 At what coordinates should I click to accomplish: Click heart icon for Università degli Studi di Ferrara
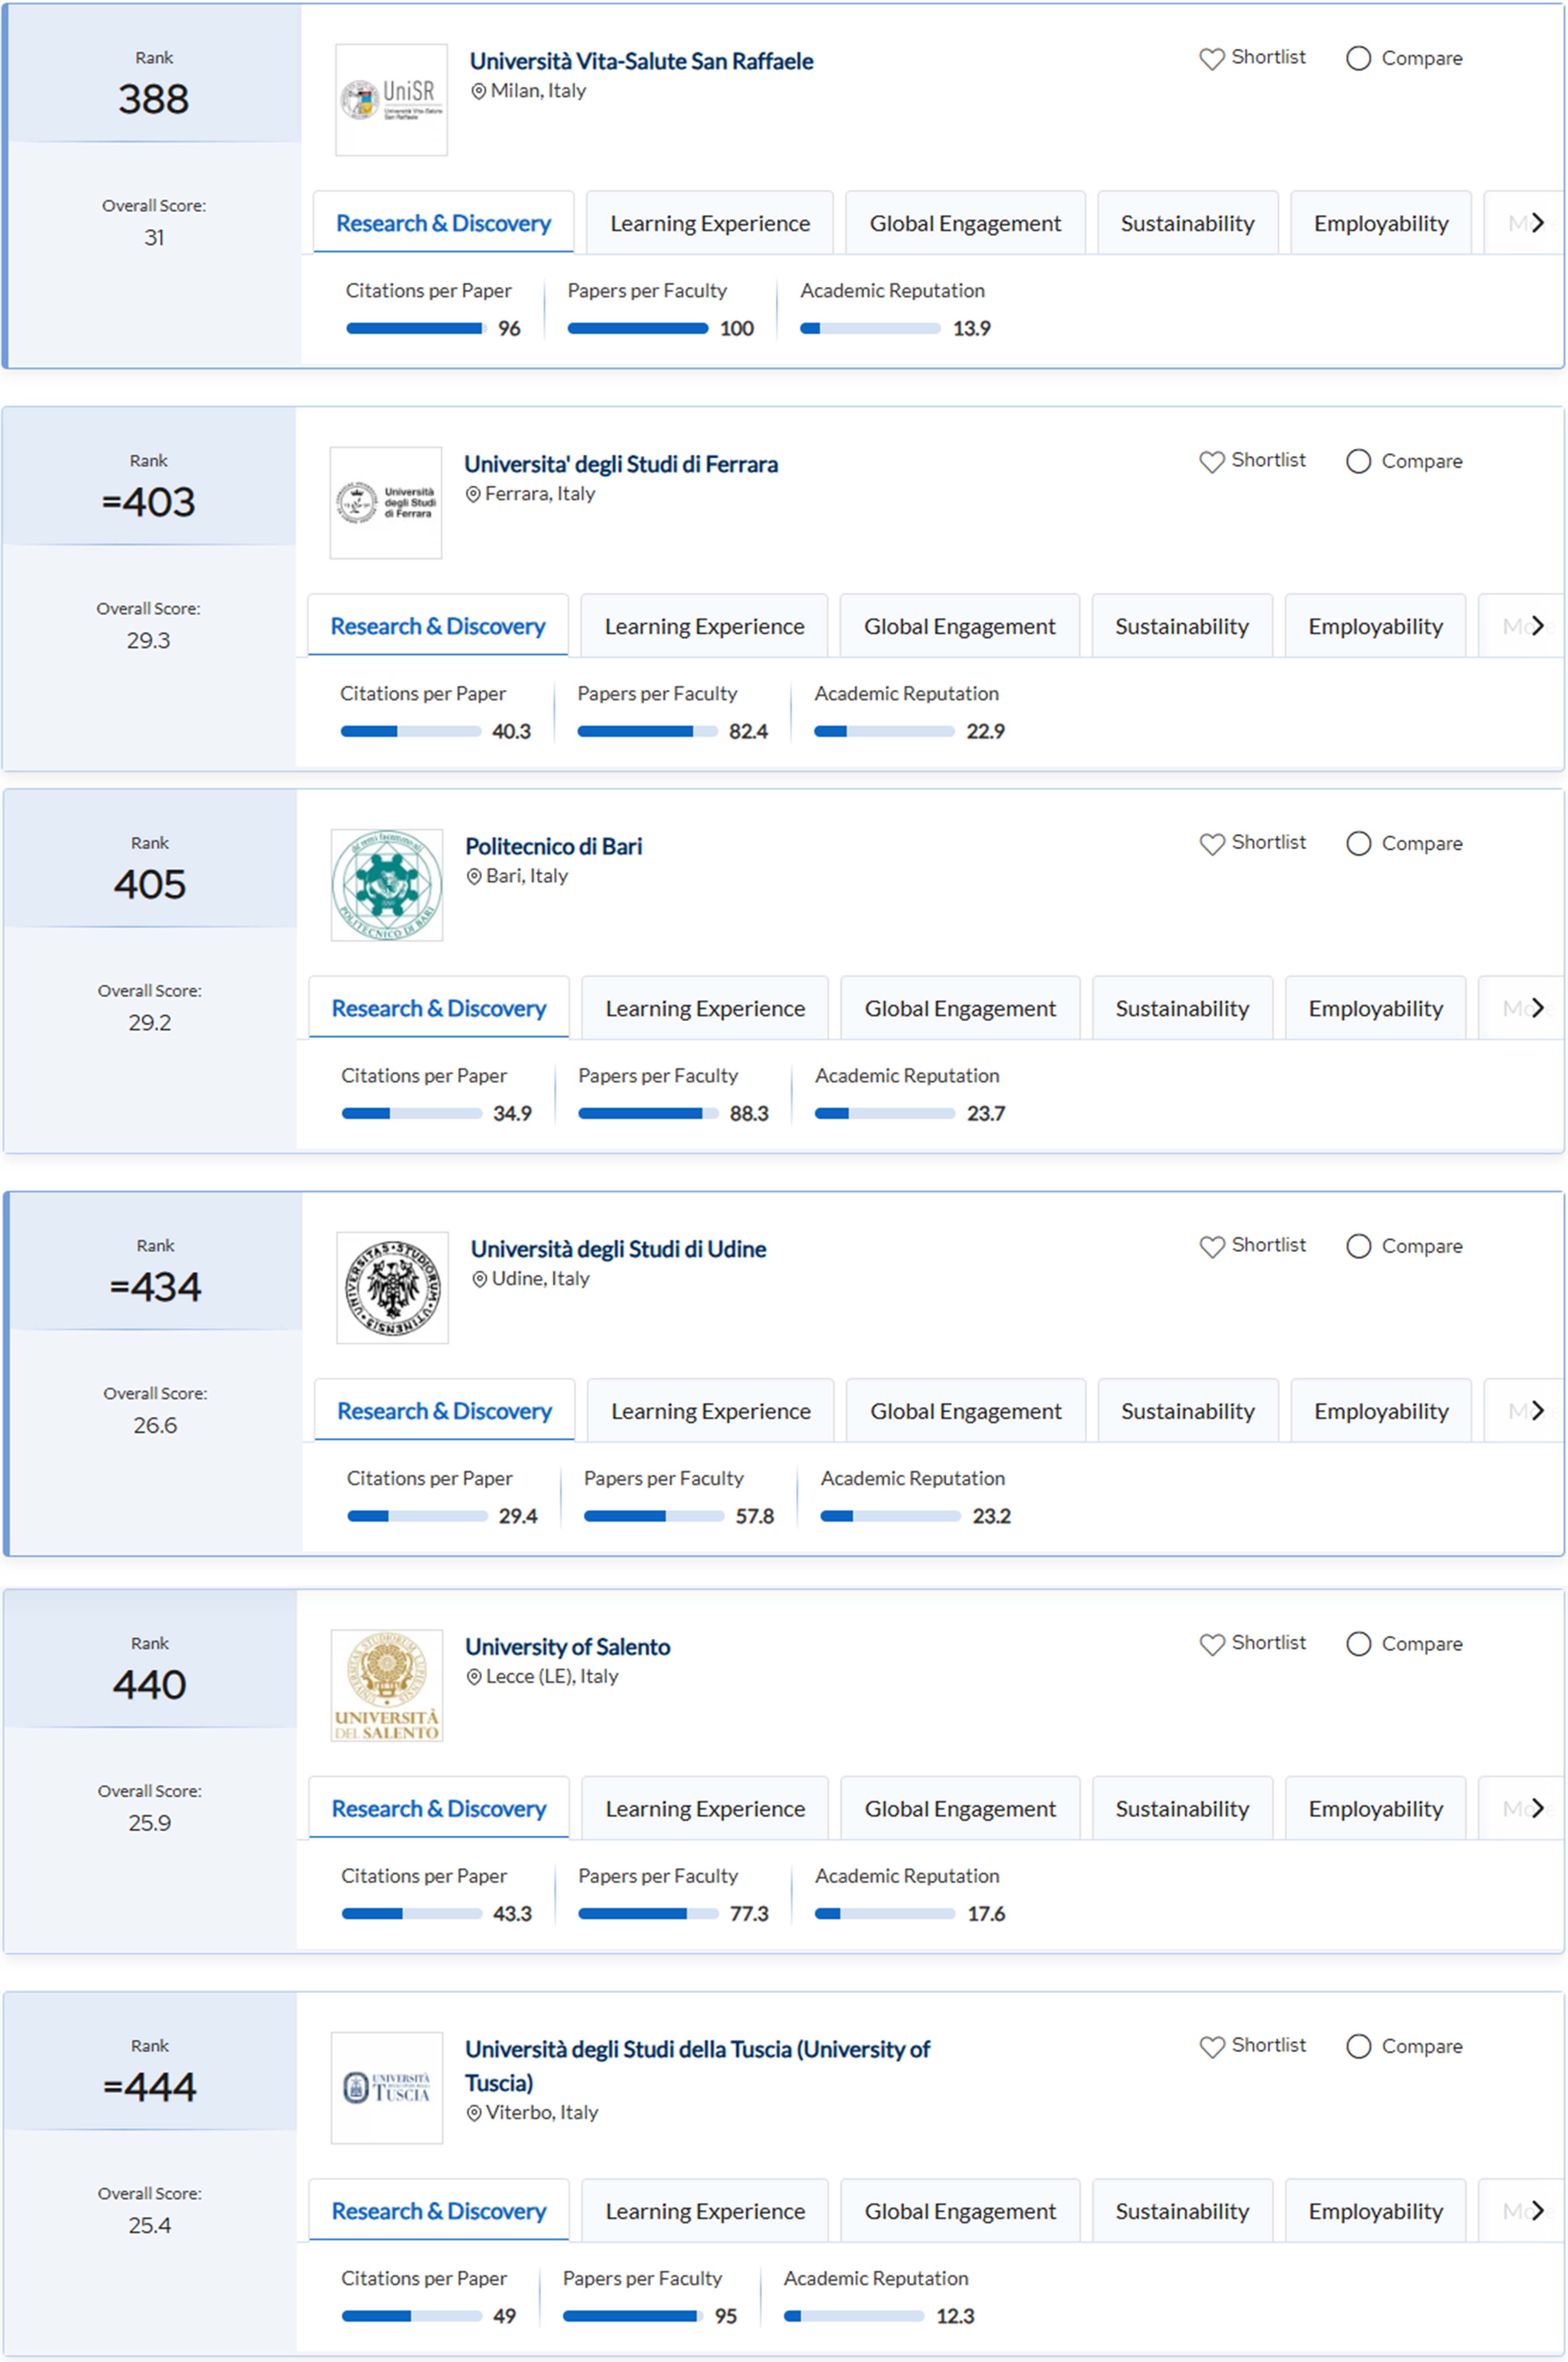[x=1211, y=462]
